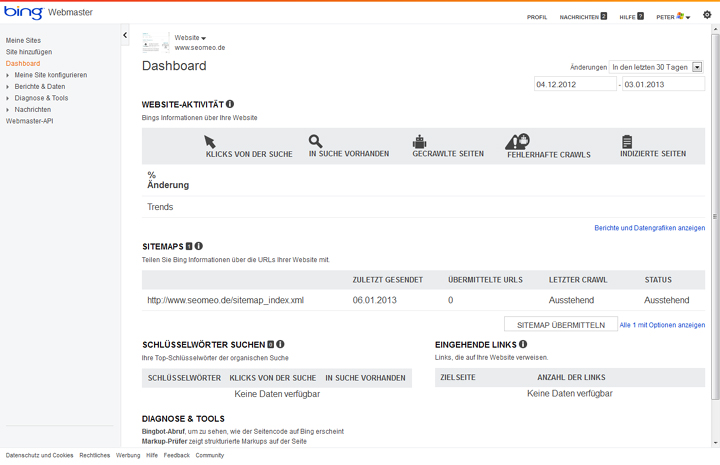The width and height of the screenshot is (720, 465).
Task: Click the In Suche vorhanden magnifier icon
Action: (x=315, y=141)
